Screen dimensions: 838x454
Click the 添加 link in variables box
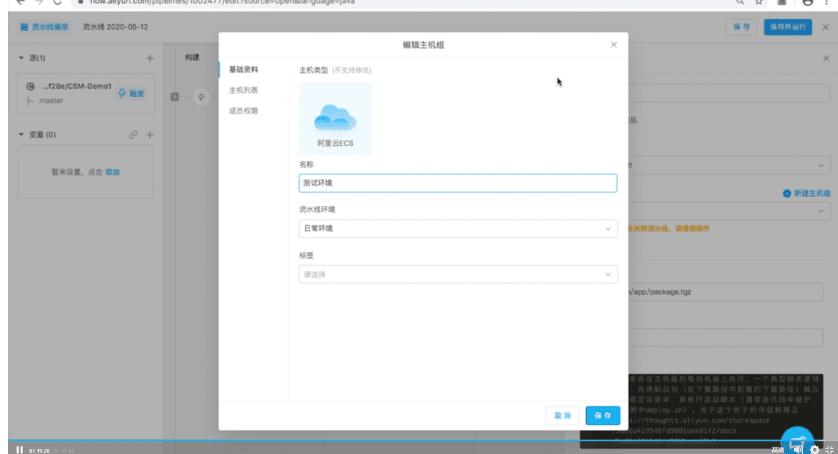tap(112, 172)
